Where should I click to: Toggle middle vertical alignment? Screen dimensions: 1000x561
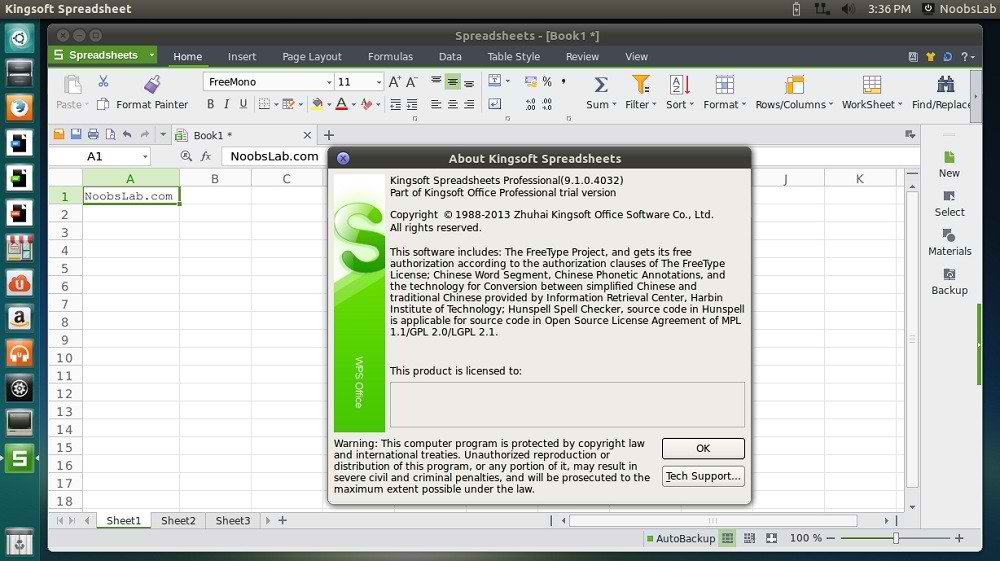452,82
